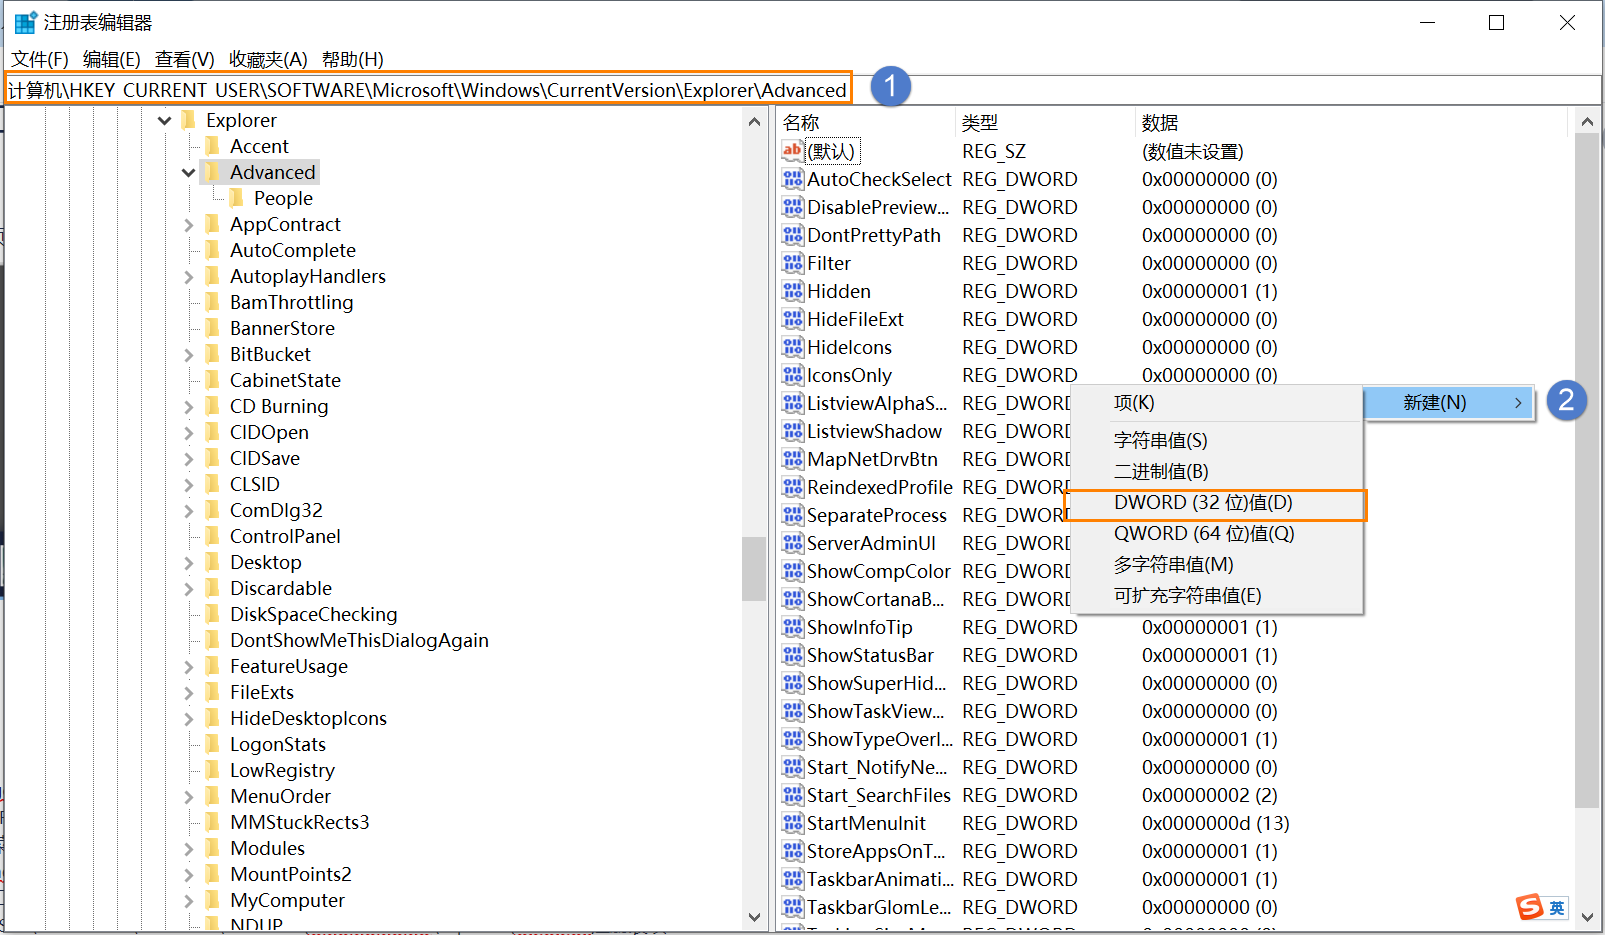Screen dimensions: 1605x935
Task: Choose DWORD (32 位)值(D) from submenu
Action: [1216, 503]
